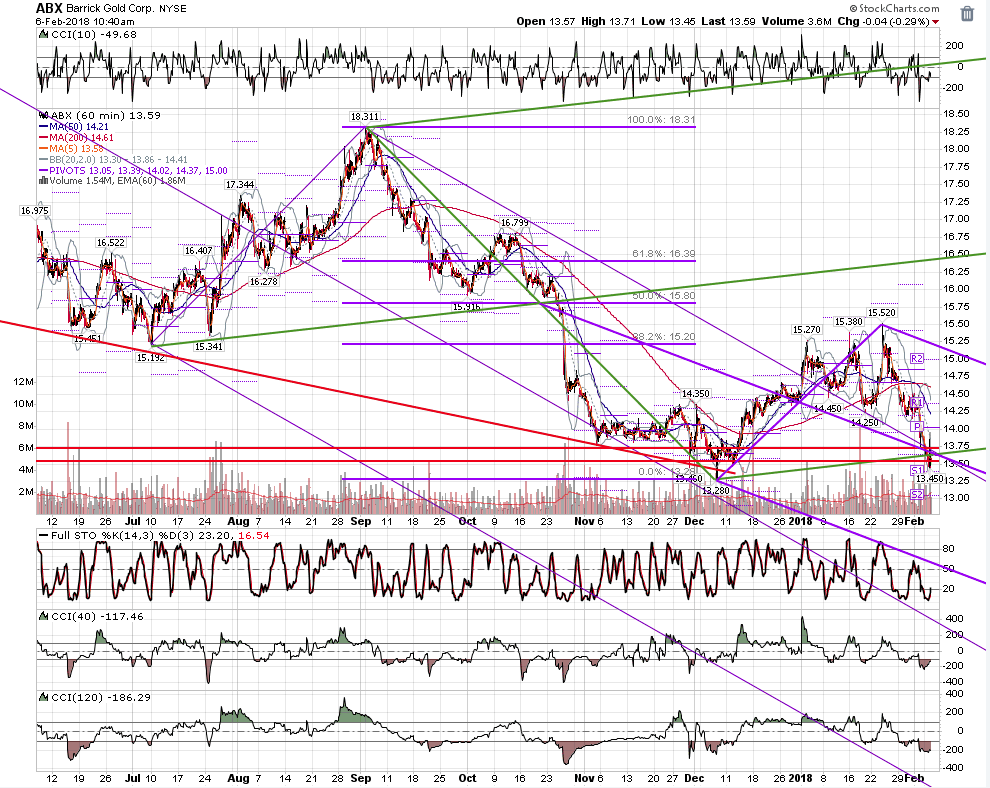Click the P pivot point marker

coord(917,427)
